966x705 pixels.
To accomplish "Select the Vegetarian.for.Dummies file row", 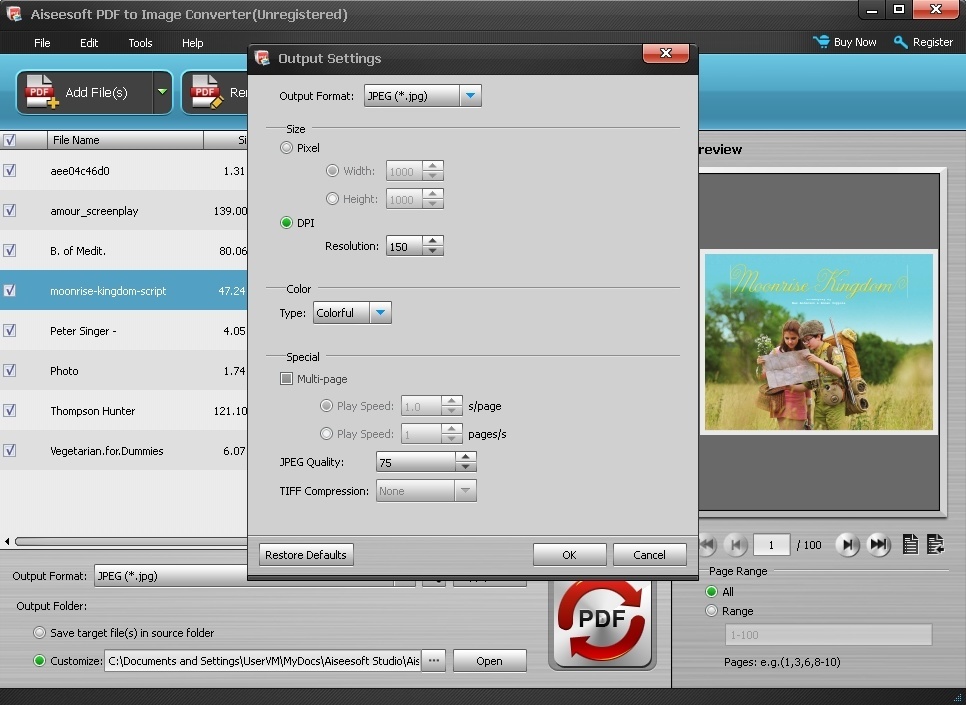I will pos(123,450).
